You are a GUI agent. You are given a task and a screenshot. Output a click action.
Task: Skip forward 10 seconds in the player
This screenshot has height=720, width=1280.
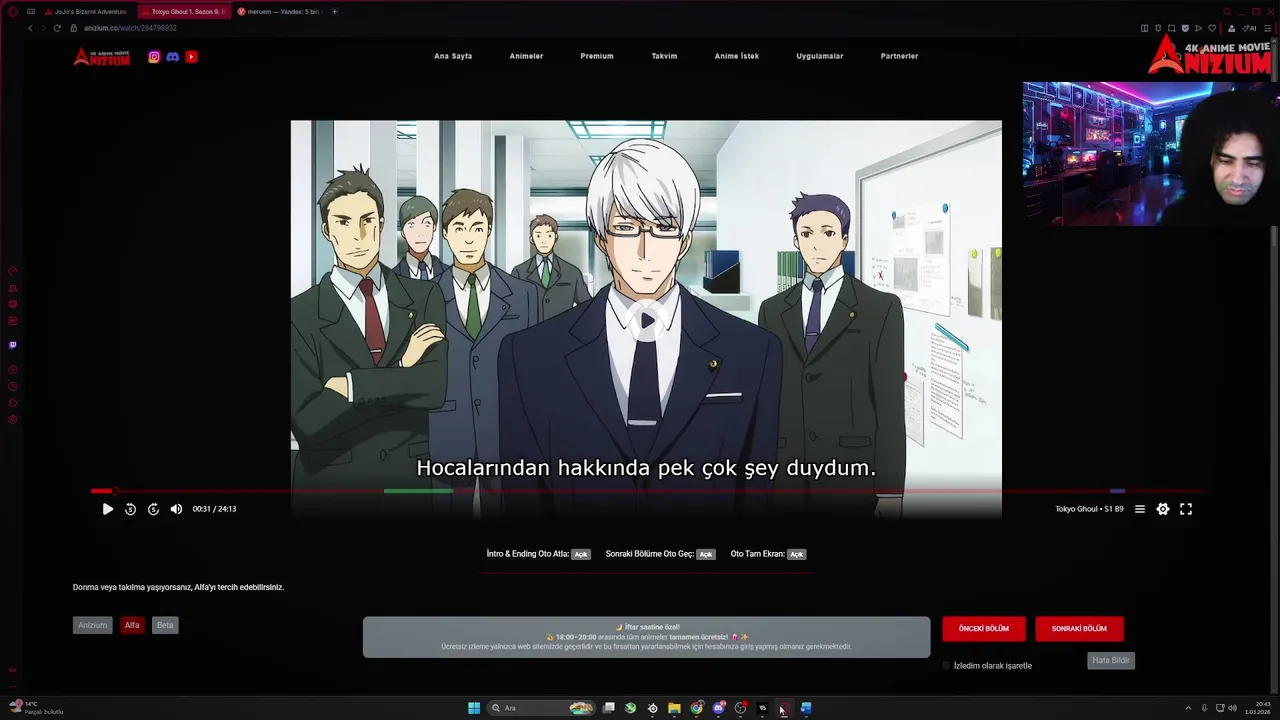click(153, 509)
